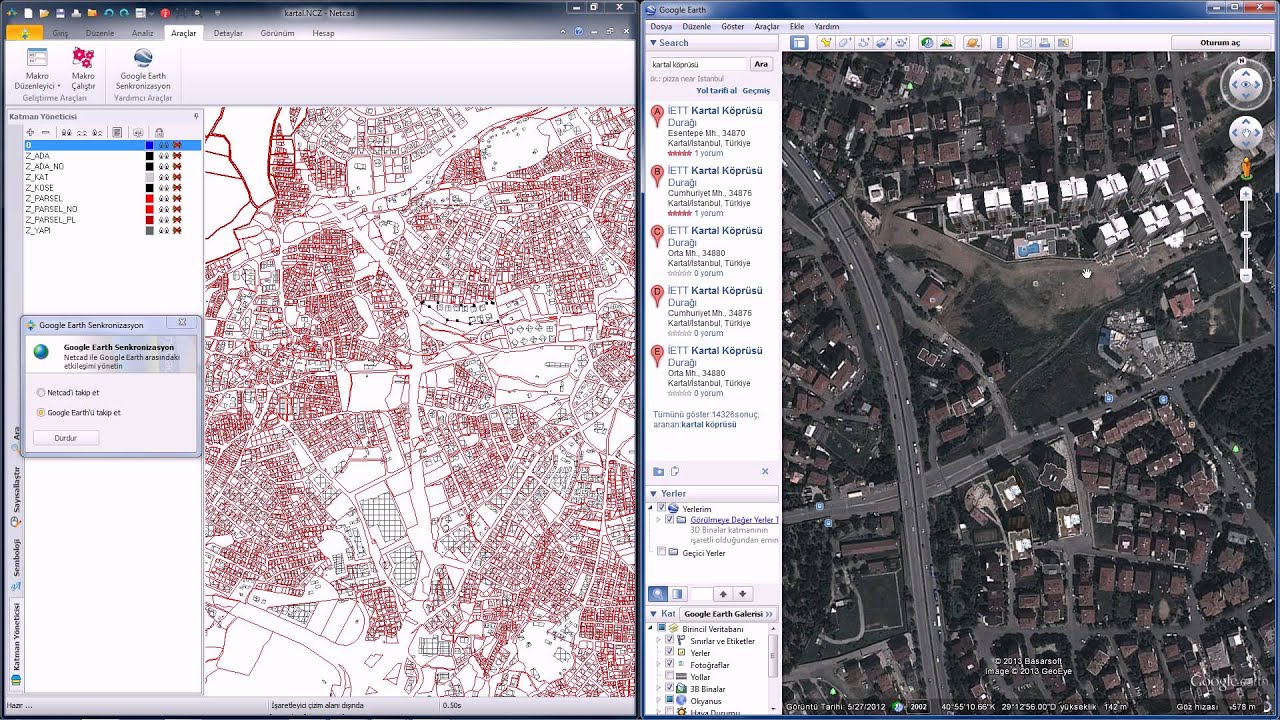Expand Sınırlar ve Etiketler tree node
Image resolution: width=1280 pixels, height=720 pixels.
[x=658, y=640]
